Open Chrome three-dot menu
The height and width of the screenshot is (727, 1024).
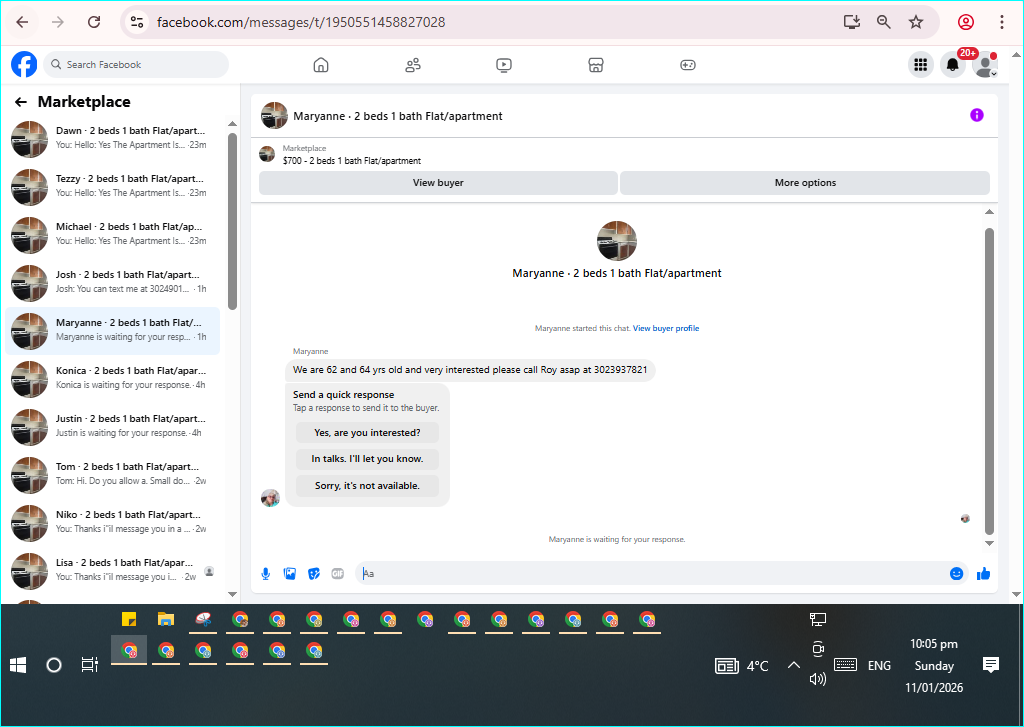(1002, 22)
